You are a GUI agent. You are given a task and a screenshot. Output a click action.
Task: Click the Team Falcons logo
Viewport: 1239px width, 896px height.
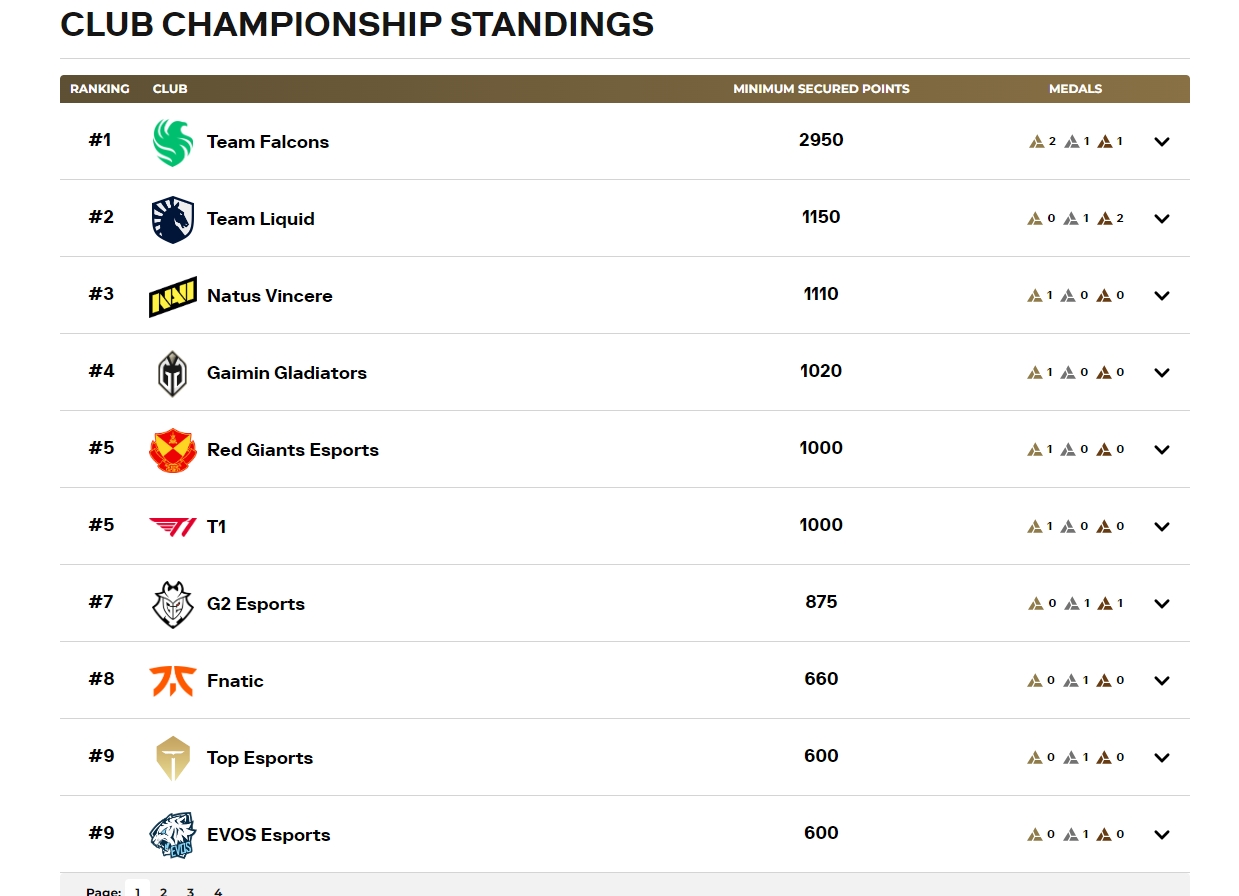pos(172,142)
